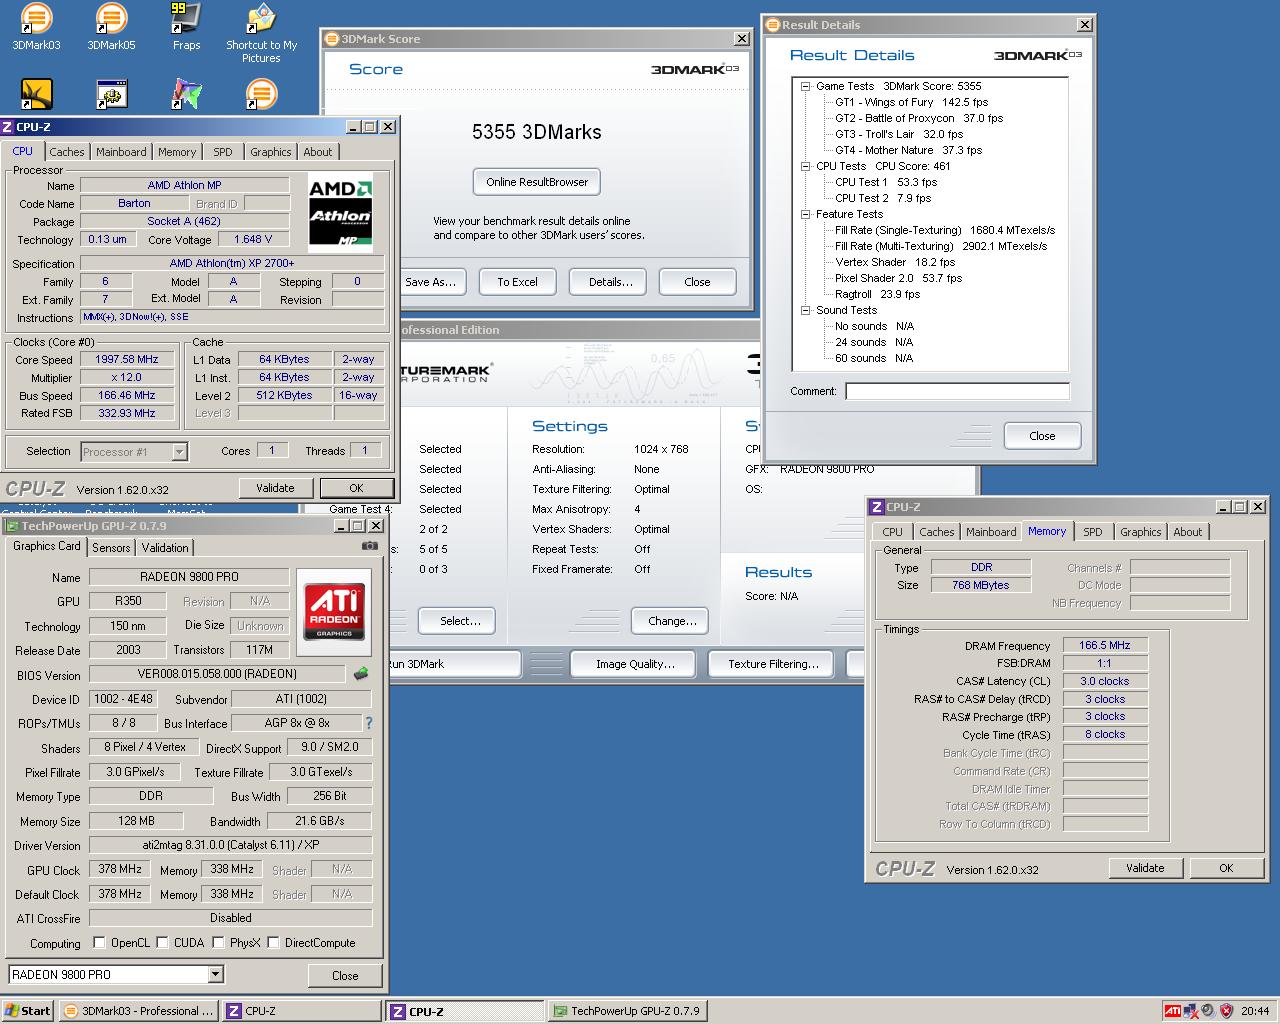Click the Online ResultBrowser button
The height and width of the screenshot is (1024, 1280).
pos(537,182)
